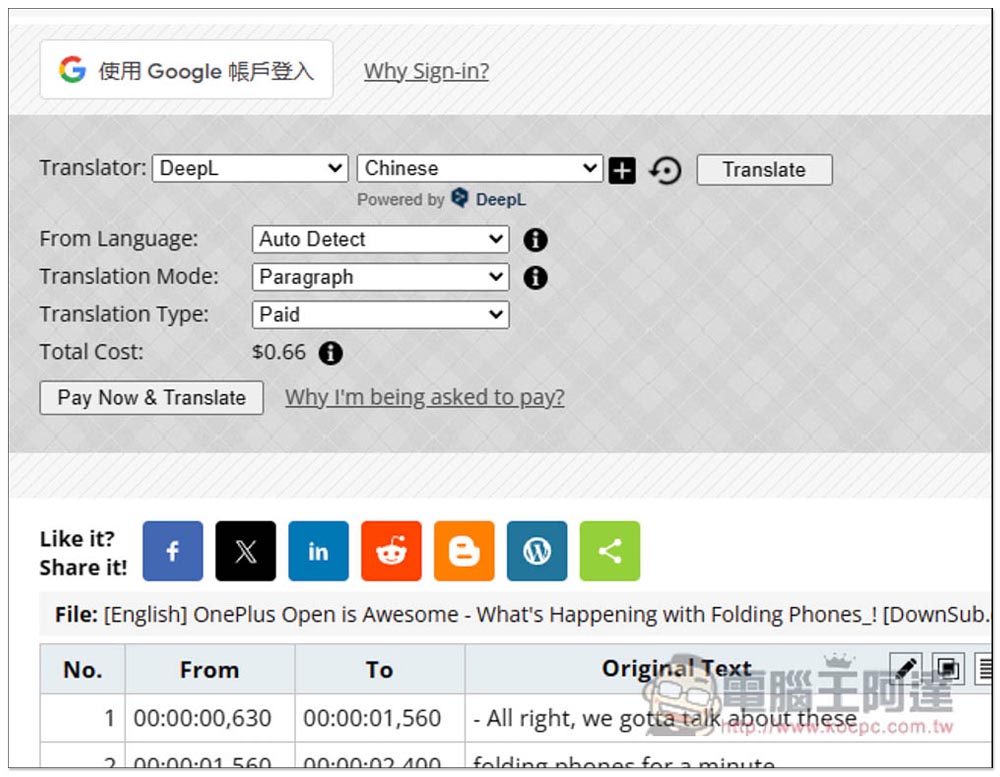Screen dimensions: 1000x777
Task: Click the reset history icon beside Translate
Action: coord(665,170)
